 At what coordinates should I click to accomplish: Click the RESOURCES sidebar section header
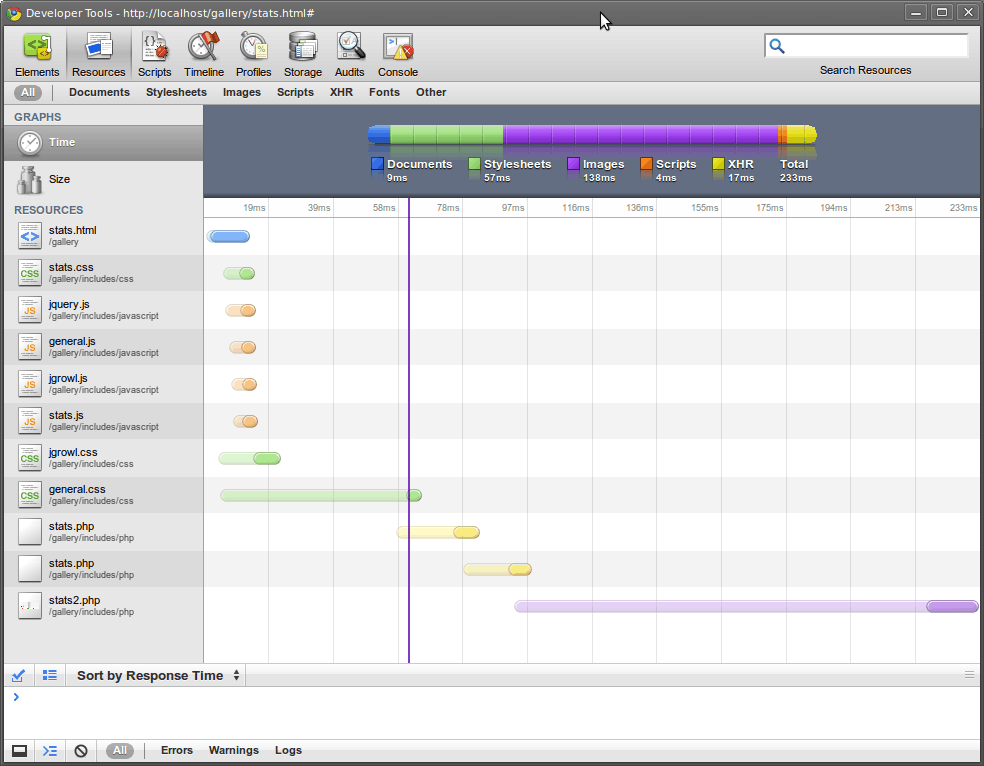pyautogui.click(x=48, y=210)
